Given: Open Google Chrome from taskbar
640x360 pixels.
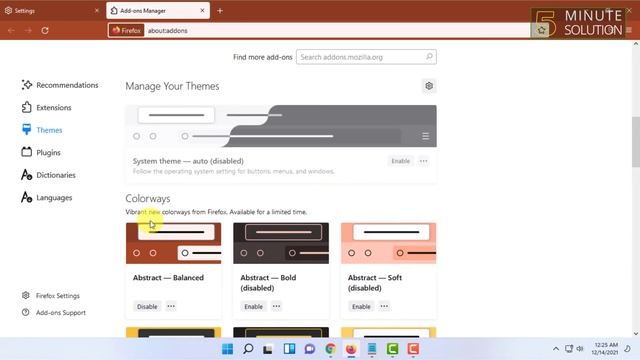Looking at the screenshot, I should point(330,349).
